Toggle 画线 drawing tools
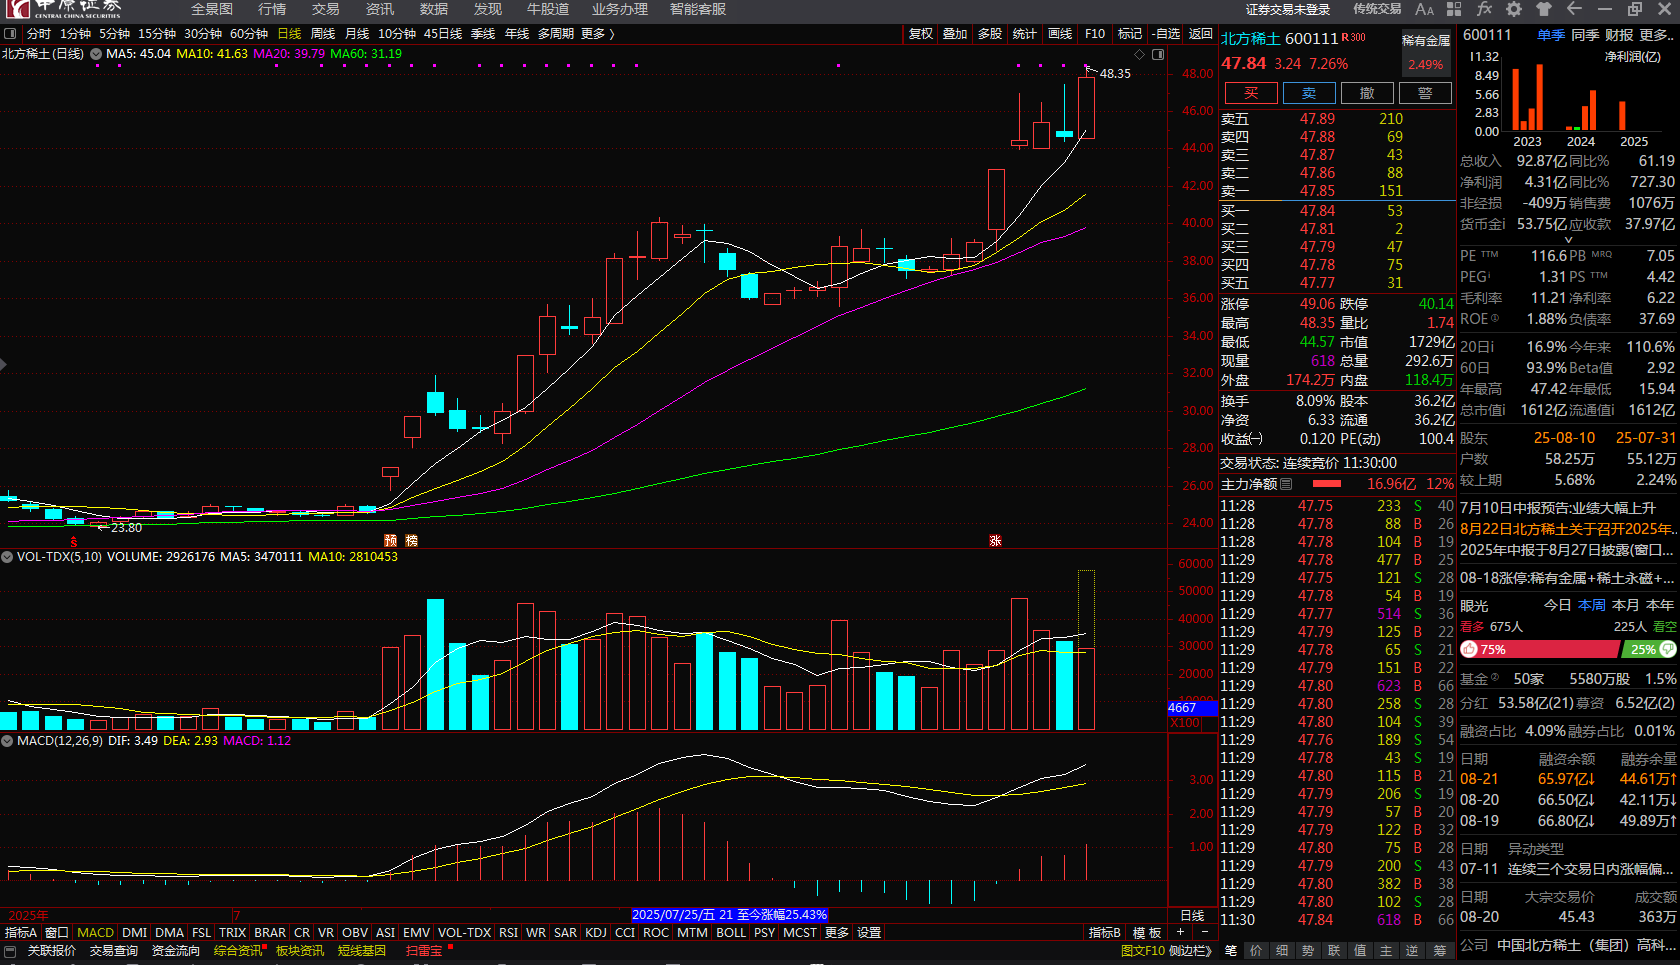 (1060, 34)
